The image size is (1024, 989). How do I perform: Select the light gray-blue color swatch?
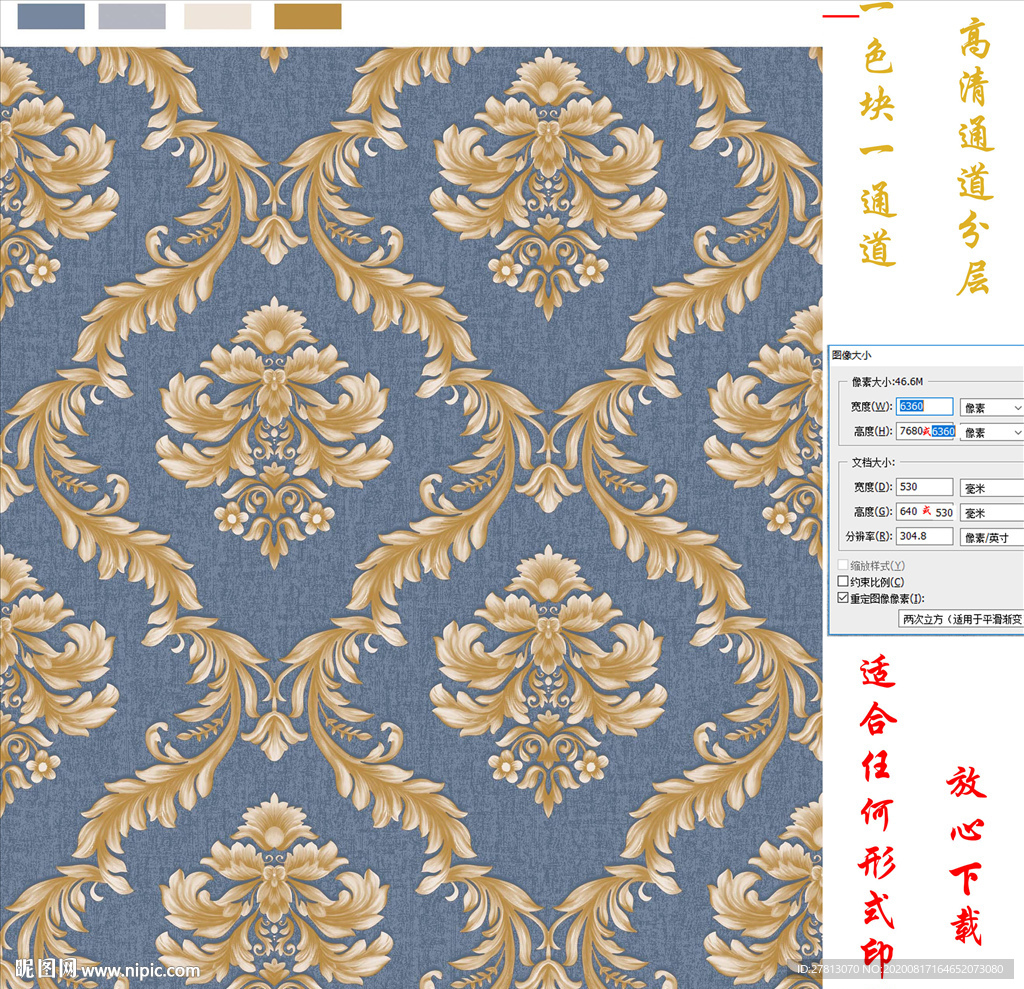[132, 16]
